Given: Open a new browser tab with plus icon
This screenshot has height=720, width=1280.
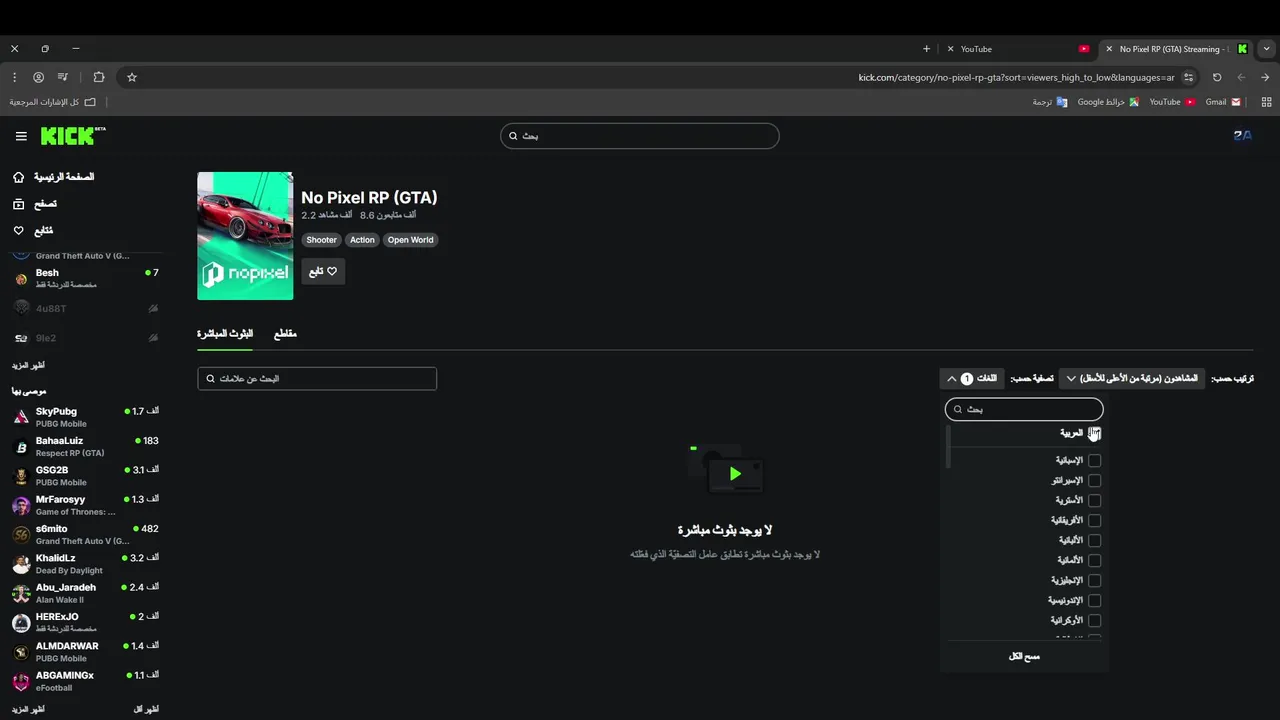Looking at the screenshot, I should [x=926, y=48].
